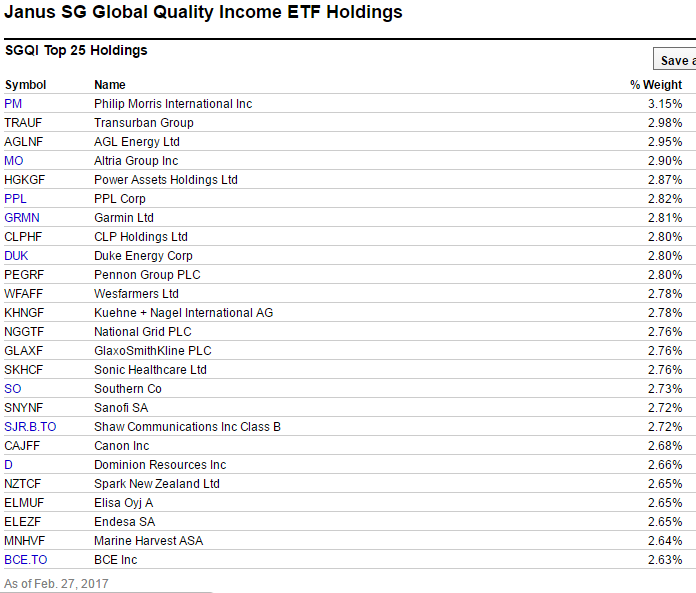Open the SJR.B.TO ticker symbol link
The image size is (696, 593).
tap(30, 427)
